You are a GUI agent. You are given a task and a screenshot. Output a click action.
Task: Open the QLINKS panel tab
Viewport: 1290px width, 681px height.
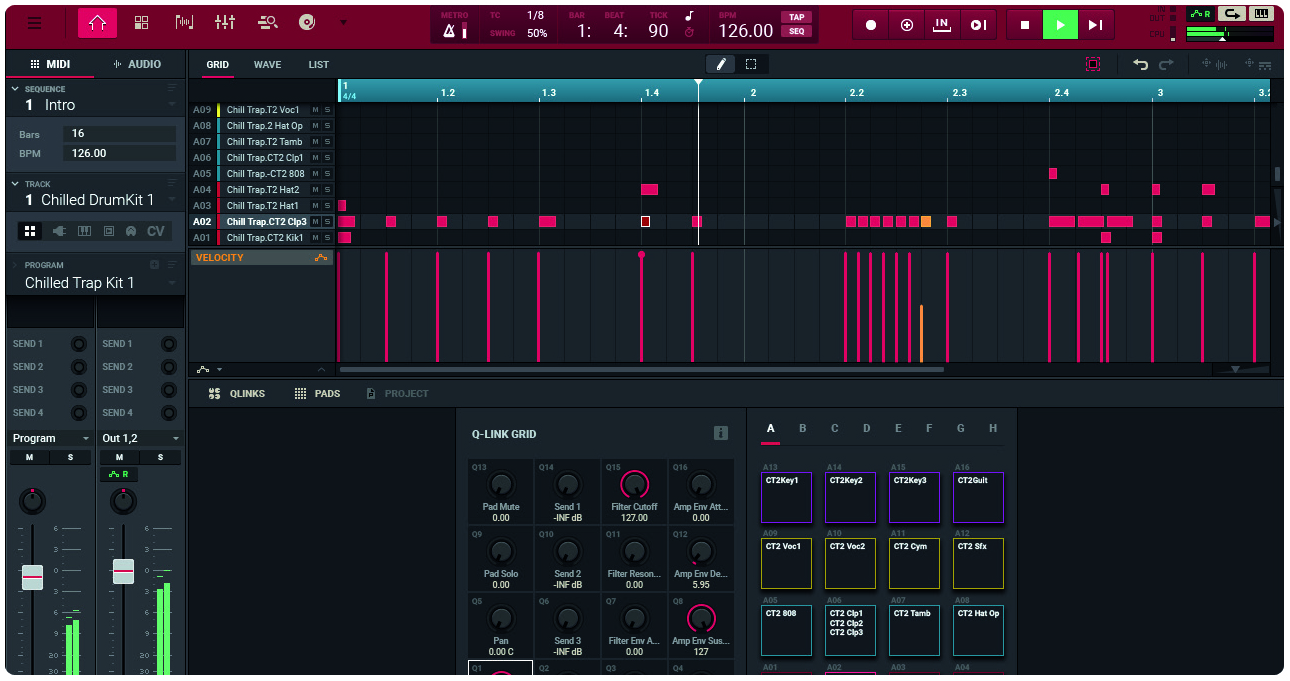tap(237, 394)
